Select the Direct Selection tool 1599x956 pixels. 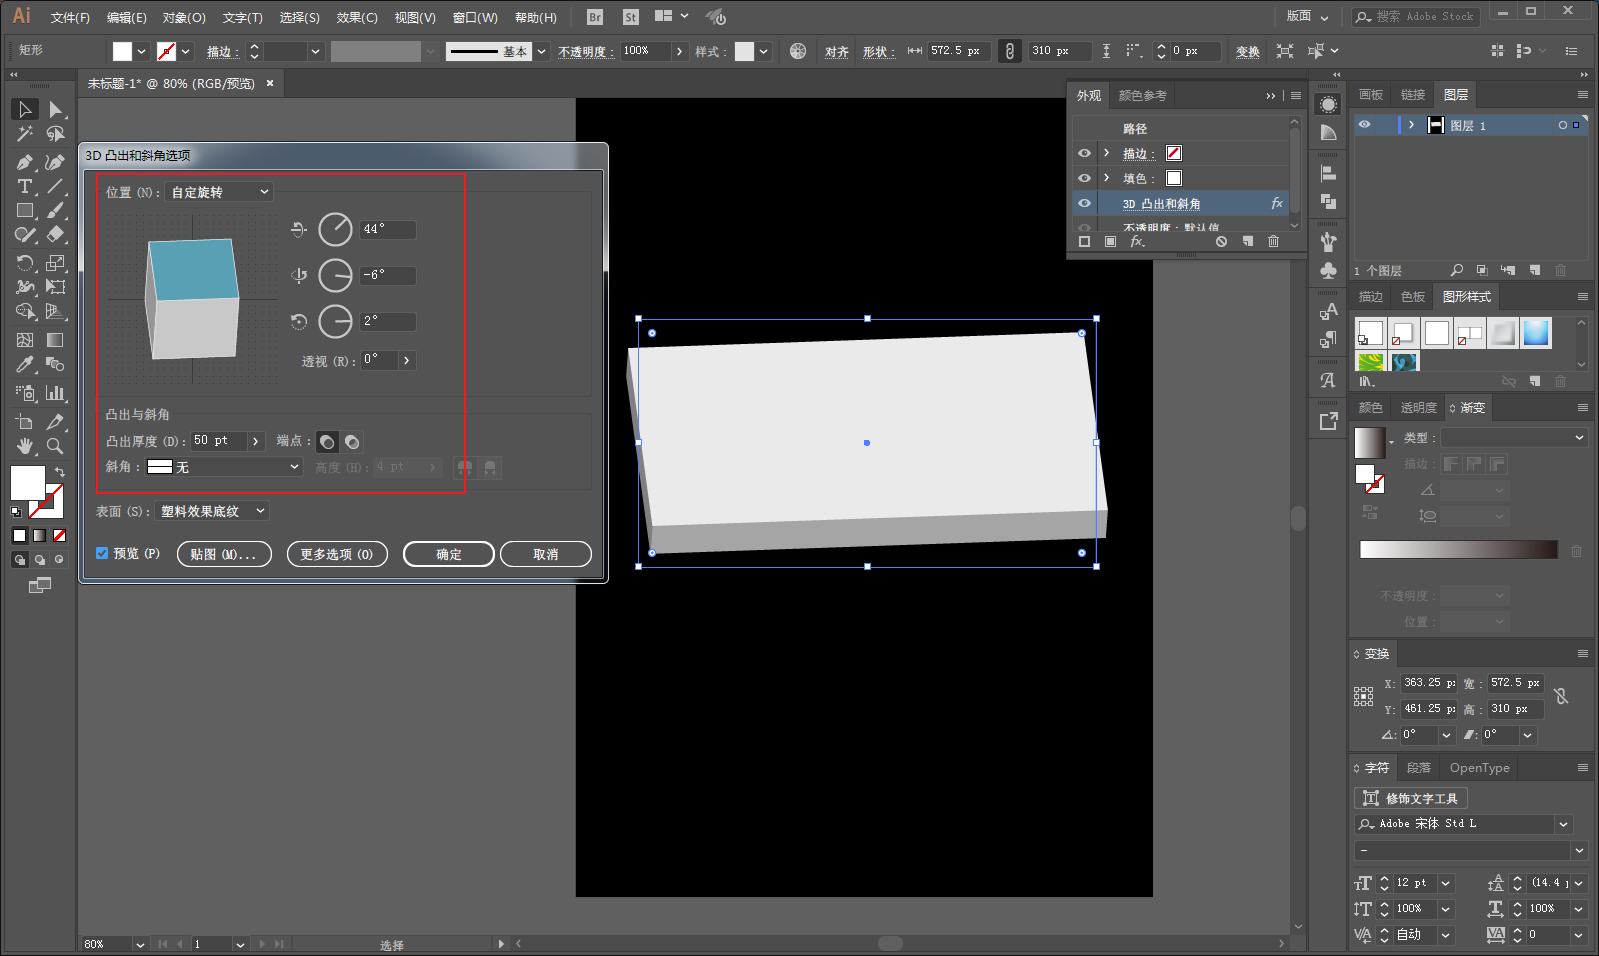[55, 109]
